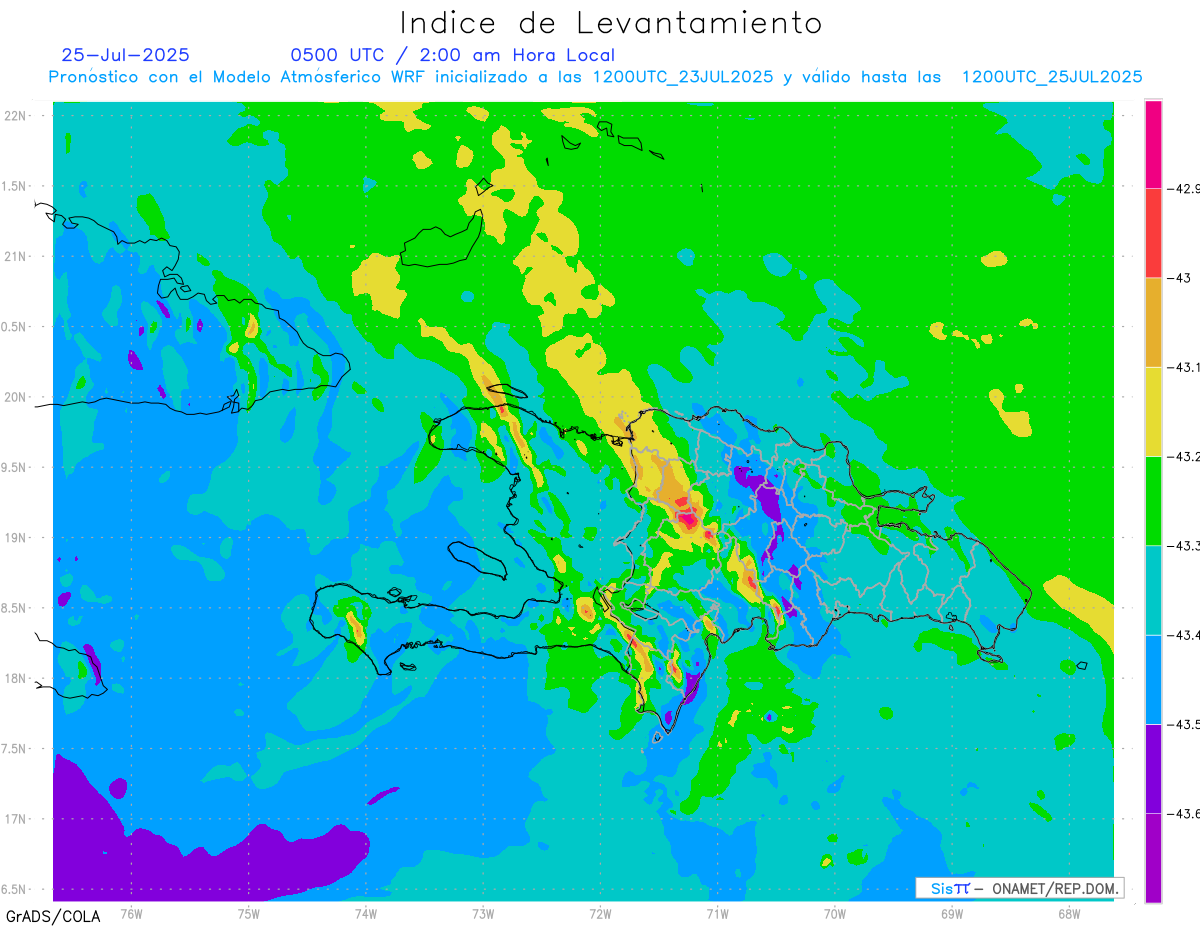Select the teal legend color band
The height and width of the screenshot is (927, 1200).
click(x=1153, y=590)
